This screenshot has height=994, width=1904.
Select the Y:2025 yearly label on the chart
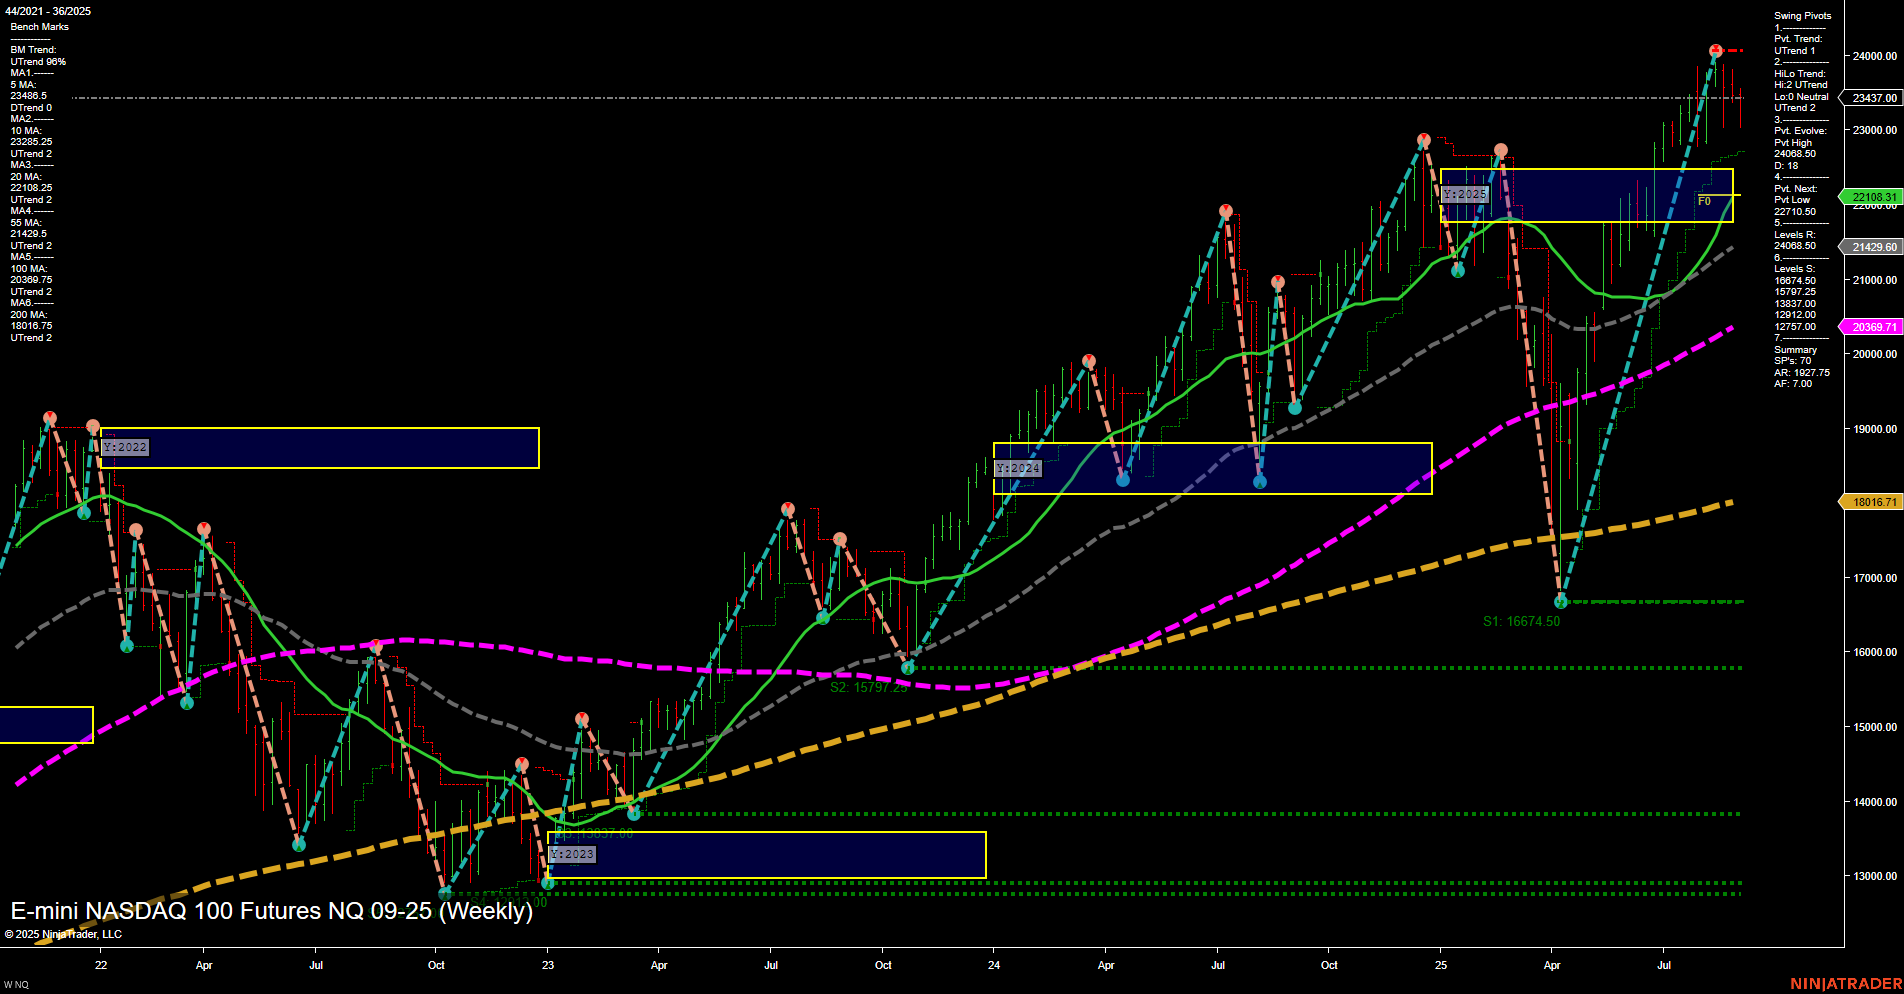(1463, 194)
